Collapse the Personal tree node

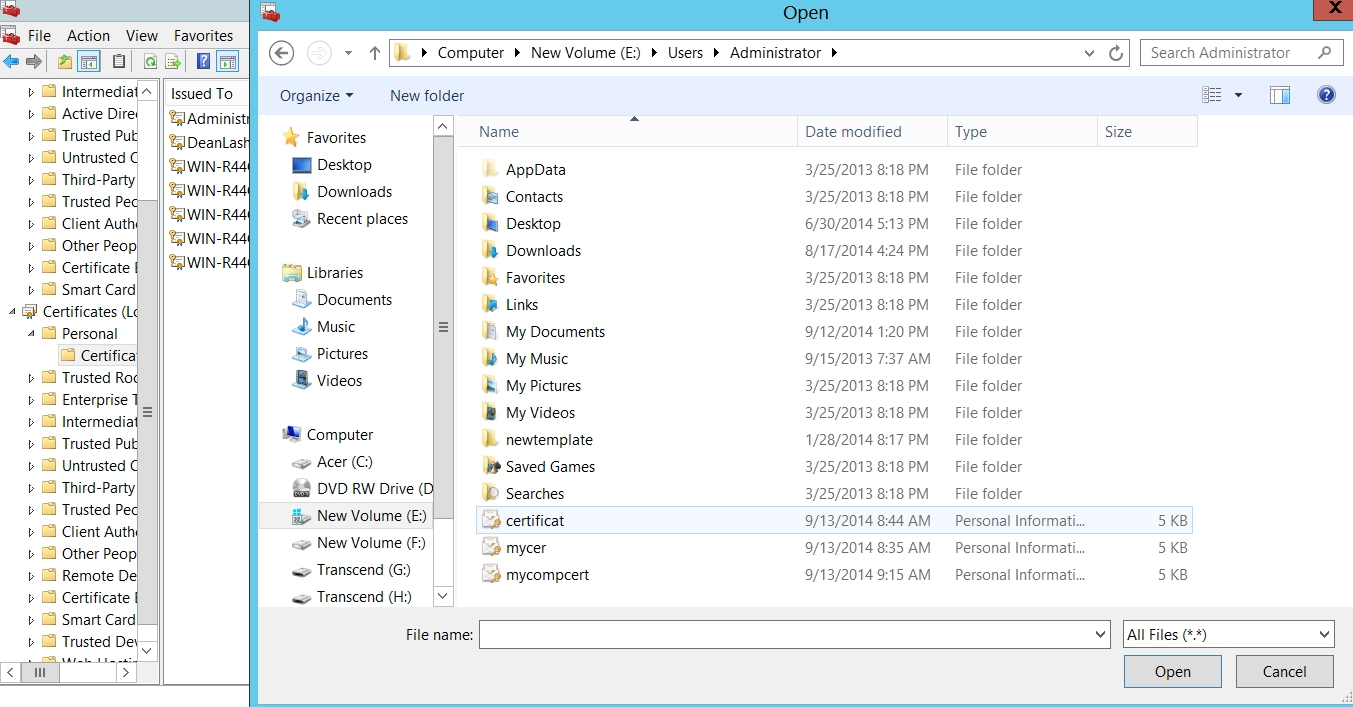click(31, 334)
